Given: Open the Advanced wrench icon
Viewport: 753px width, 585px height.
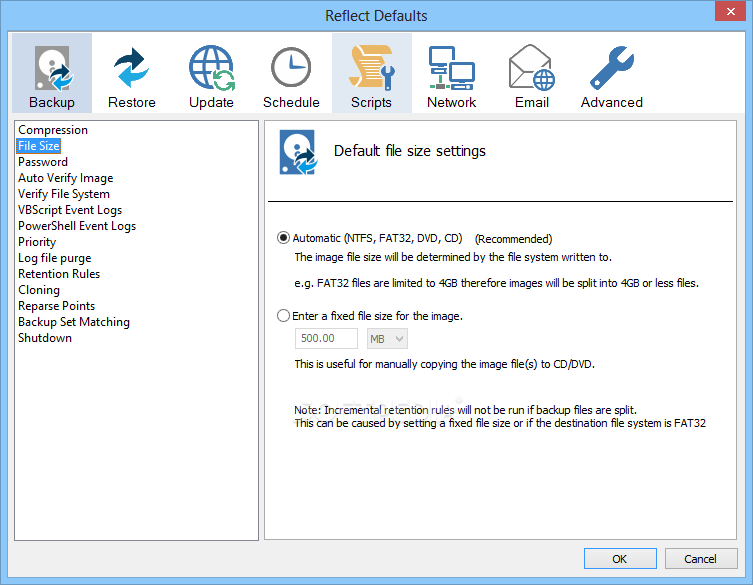Looking at the screenshot, I should coord(611,73).
